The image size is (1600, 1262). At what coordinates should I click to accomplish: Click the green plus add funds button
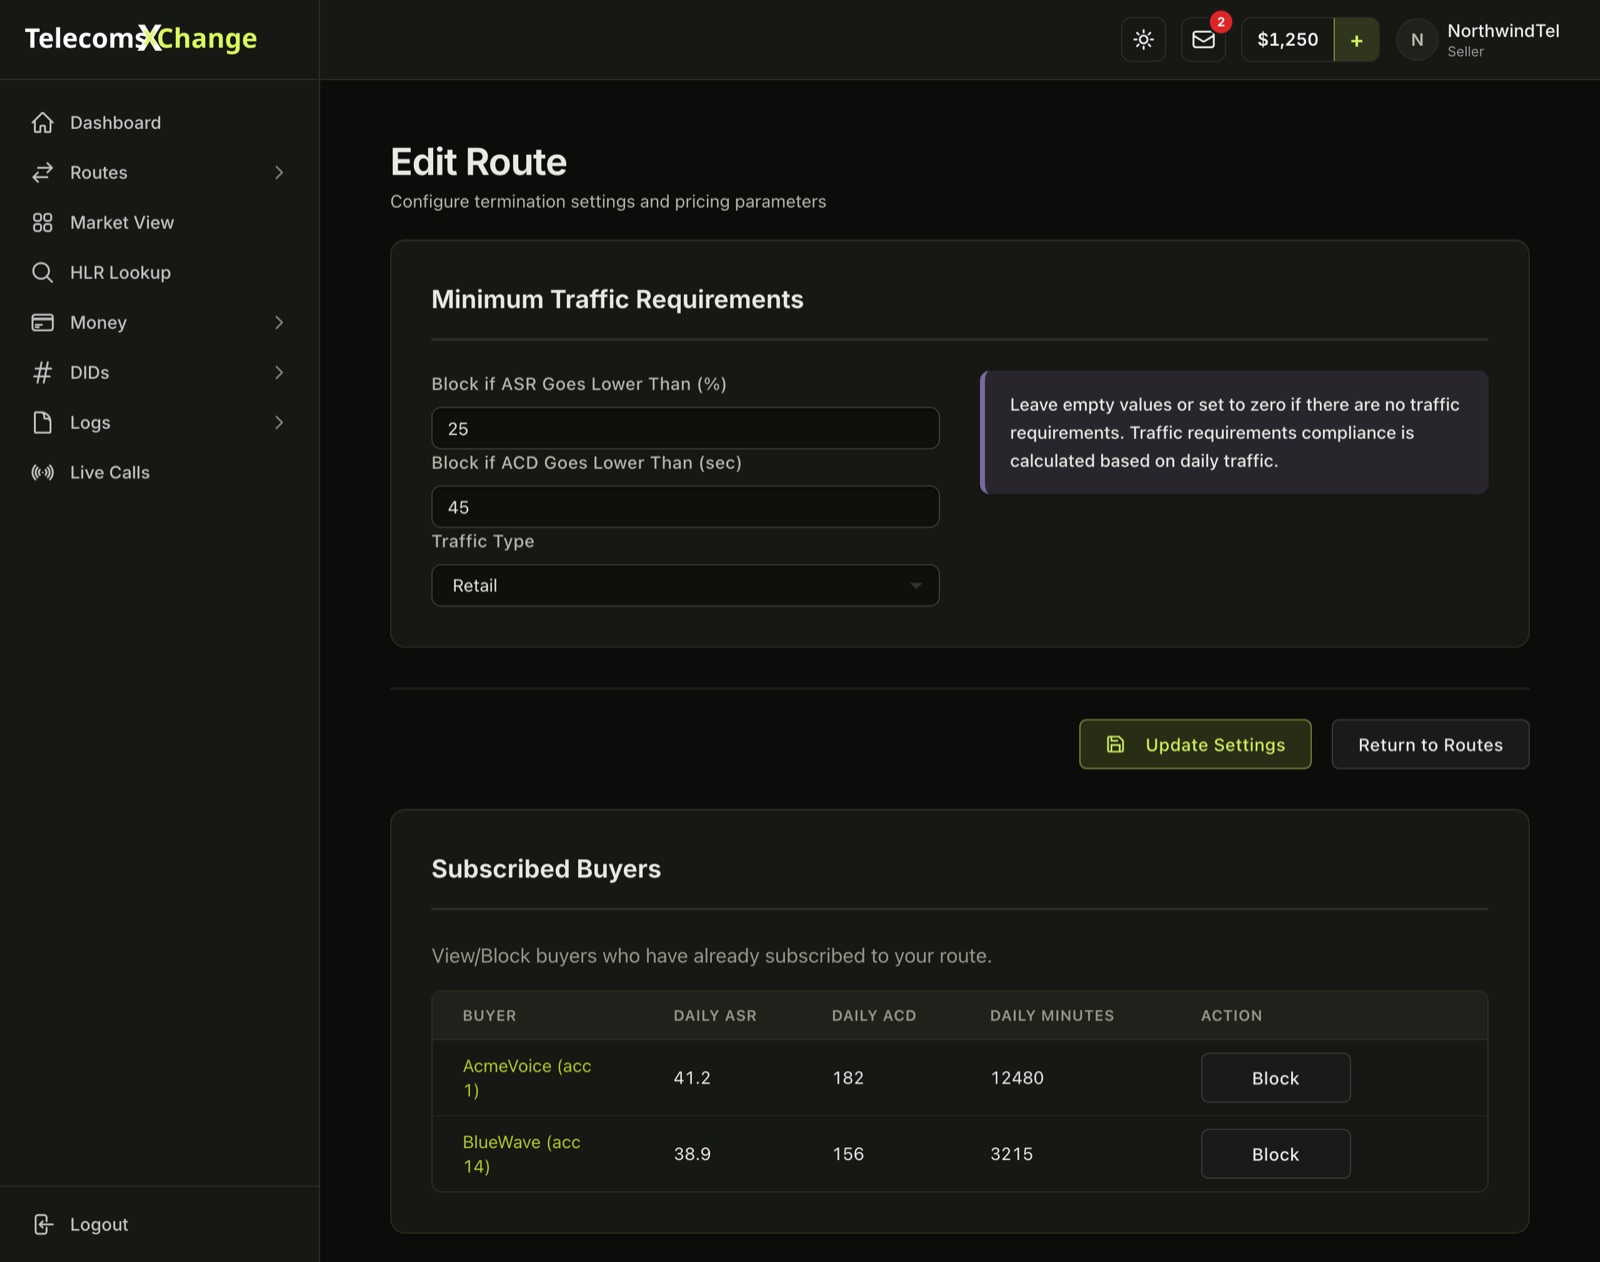pyautogui.click(x=1356, y=40)
